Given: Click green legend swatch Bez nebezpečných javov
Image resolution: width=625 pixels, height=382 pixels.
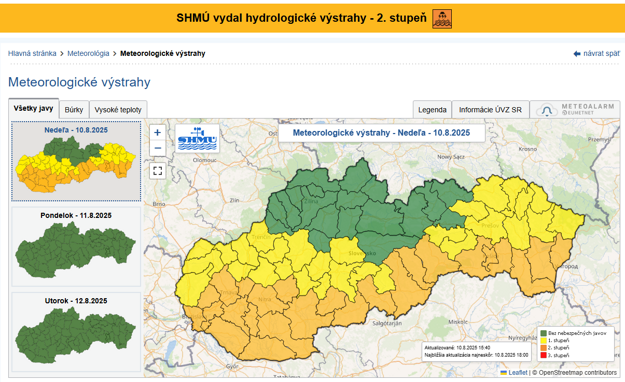Looking at the screenshot, I should pyautogui.click(x=543, y=333).
